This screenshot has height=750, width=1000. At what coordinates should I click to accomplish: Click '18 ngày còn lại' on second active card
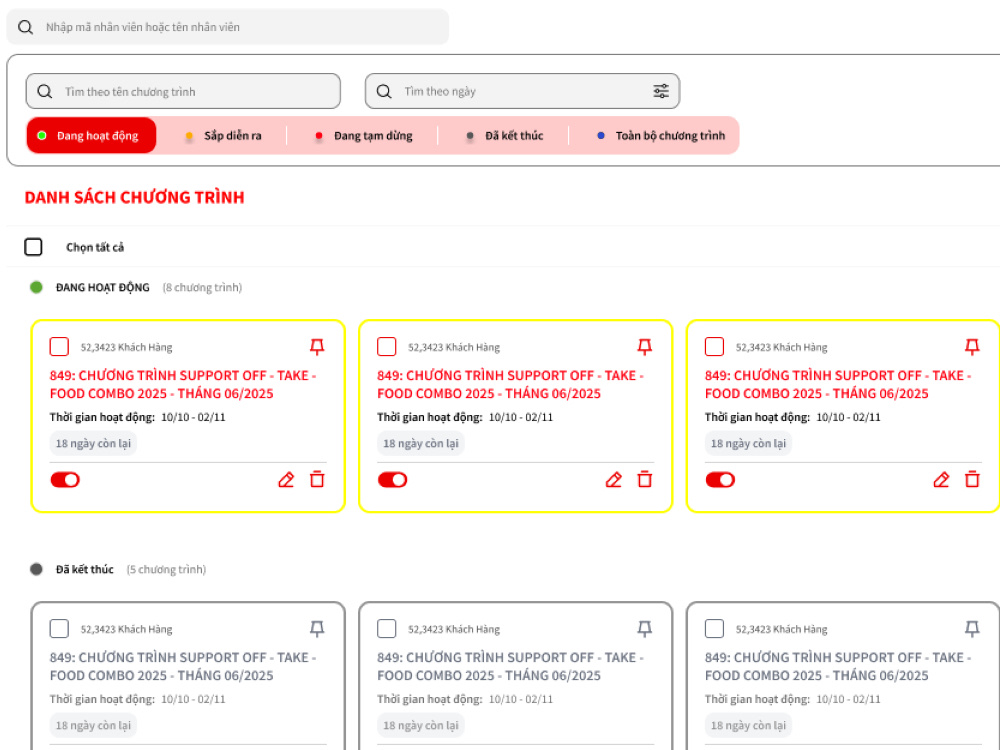(x=421, y=443)
